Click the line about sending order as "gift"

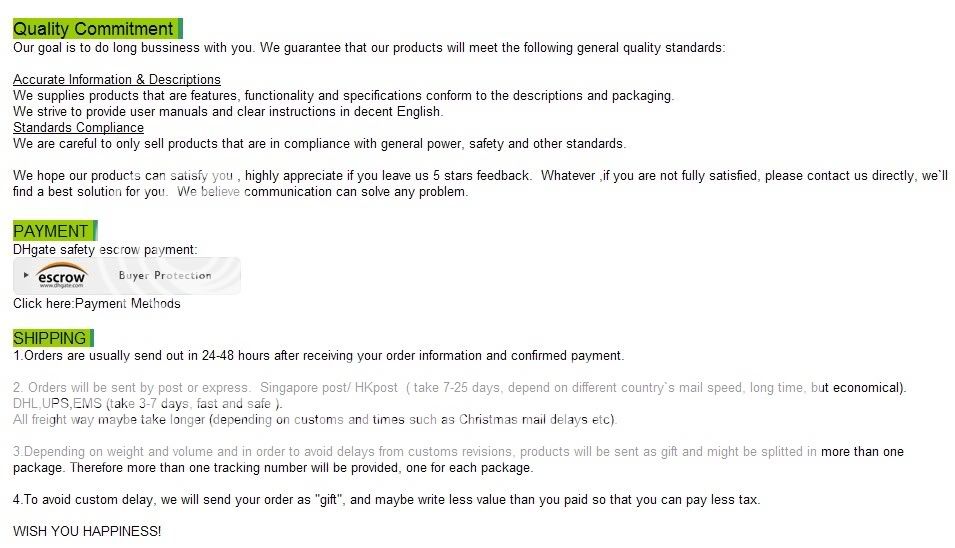pyautogui.click(x=387, y=499)
